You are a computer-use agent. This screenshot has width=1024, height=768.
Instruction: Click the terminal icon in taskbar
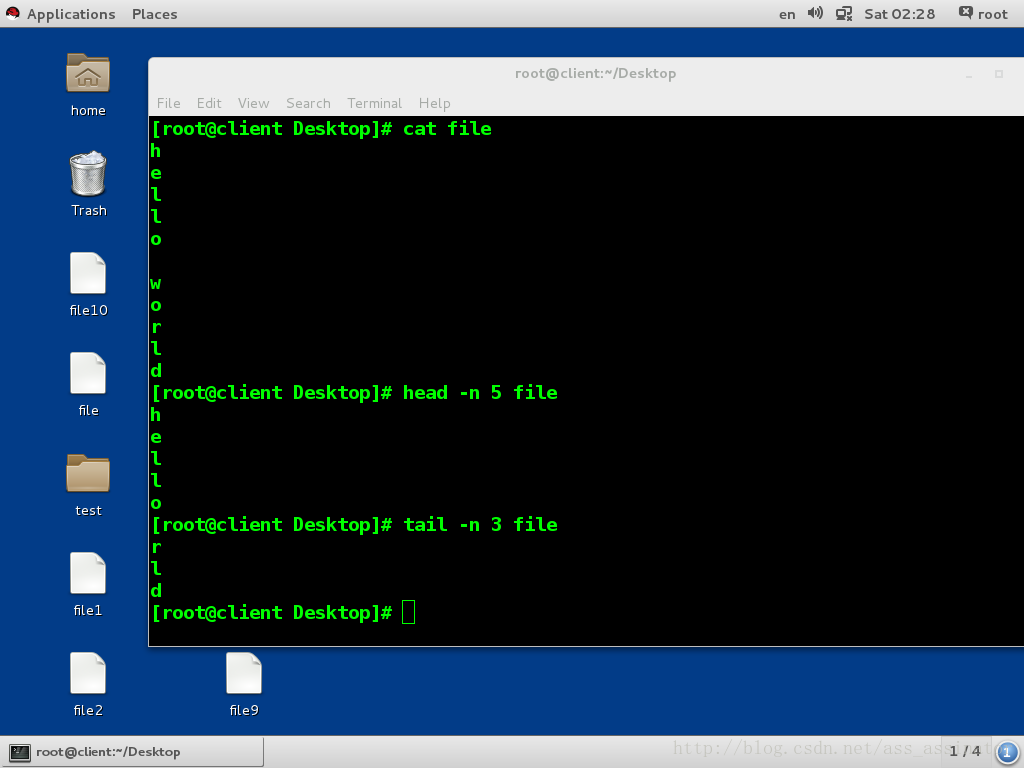(20, 752)
